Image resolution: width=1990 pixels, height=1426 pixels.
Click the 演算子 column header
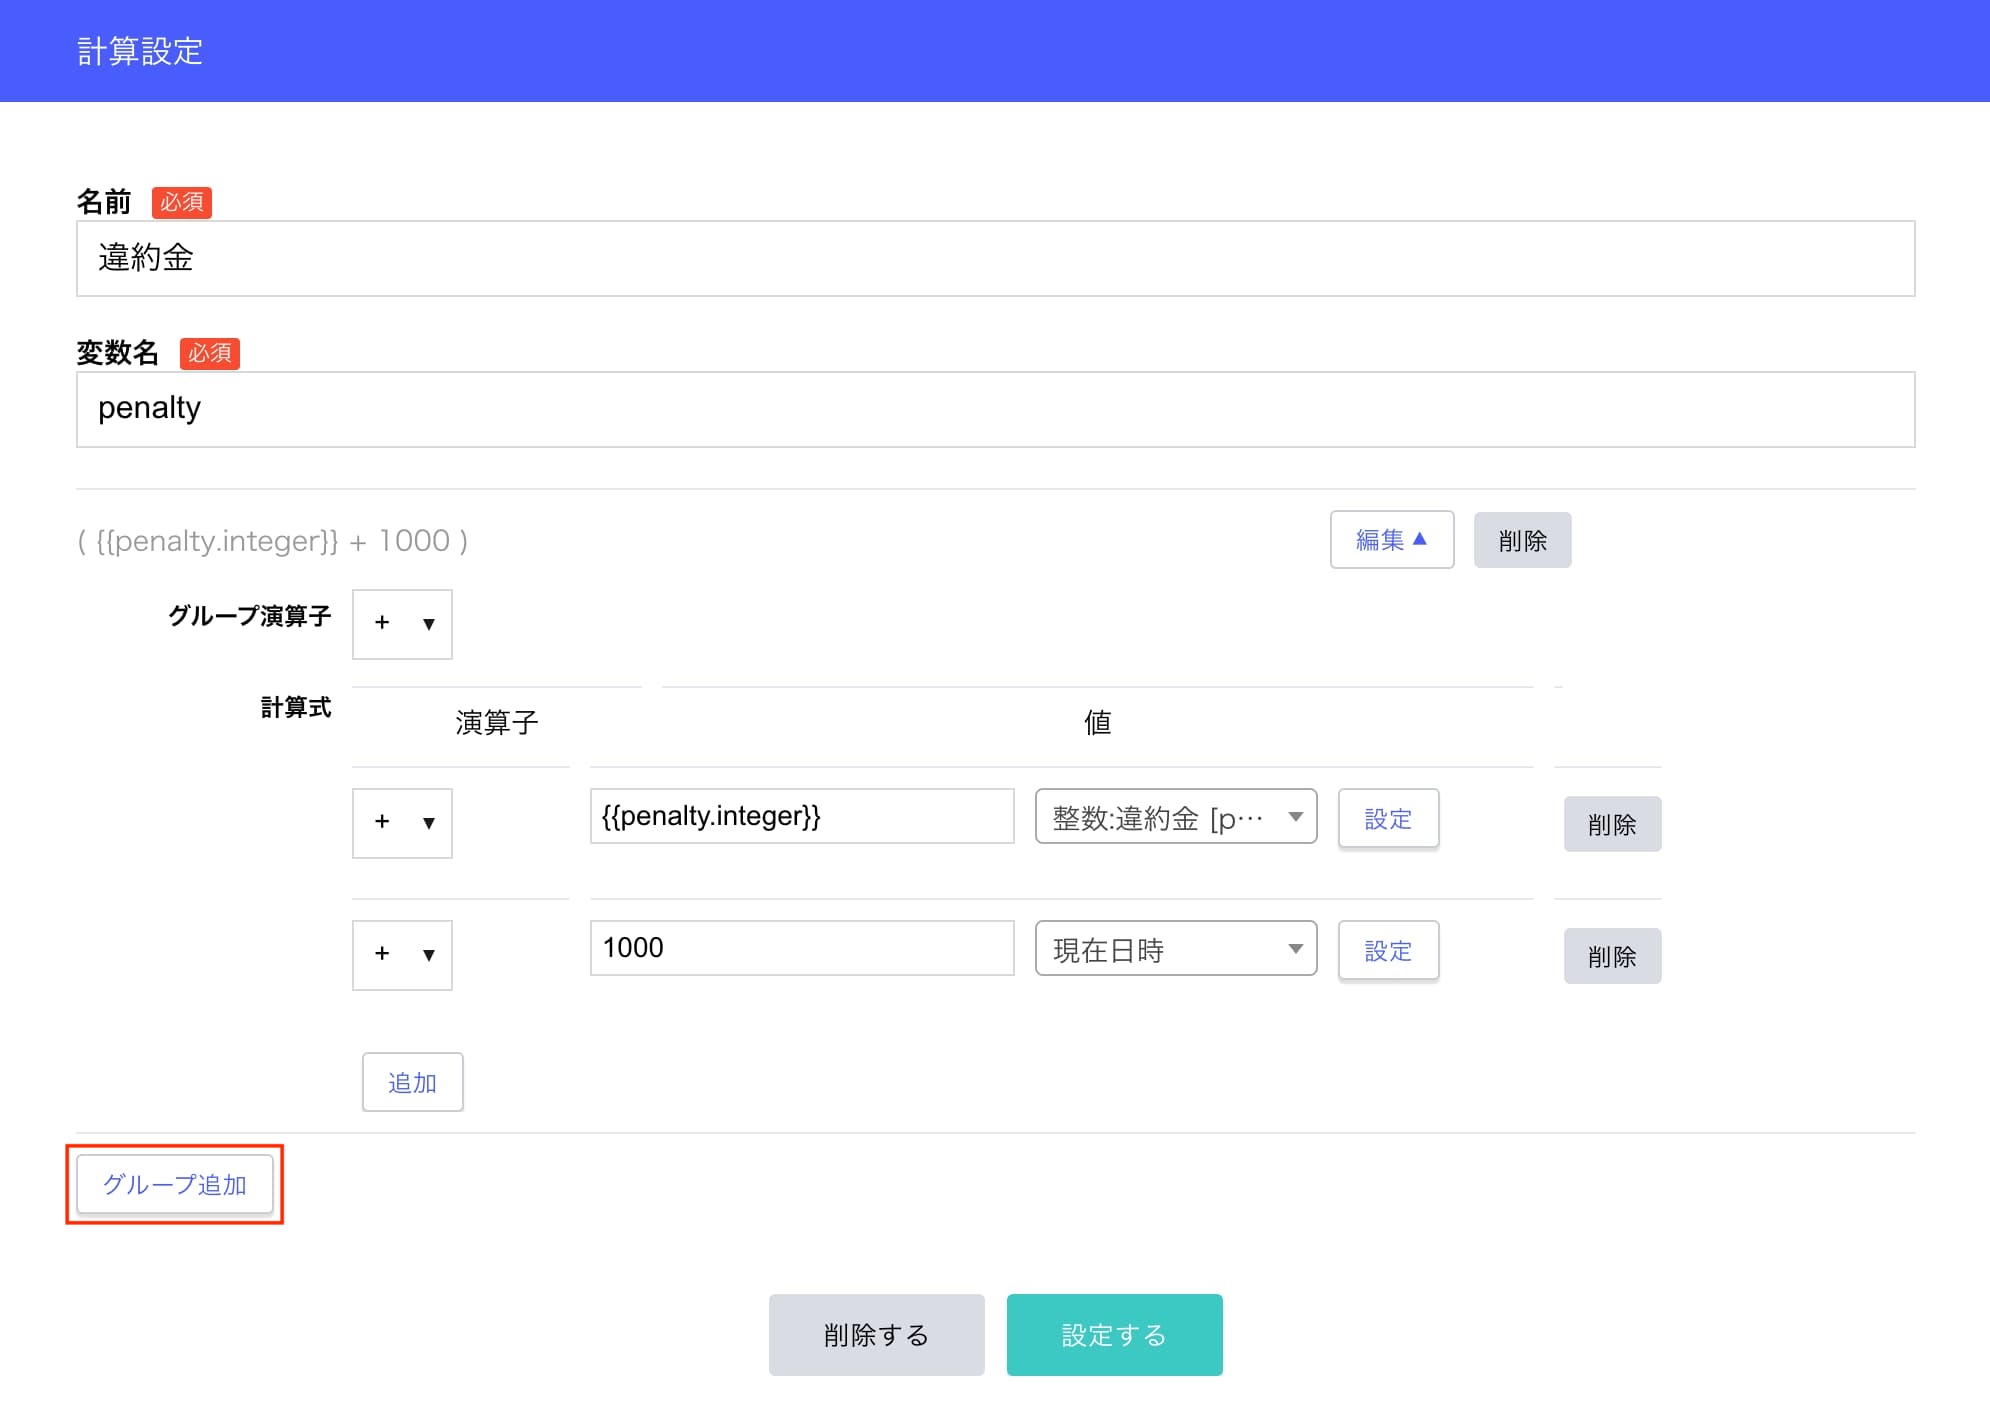[497, 722]
